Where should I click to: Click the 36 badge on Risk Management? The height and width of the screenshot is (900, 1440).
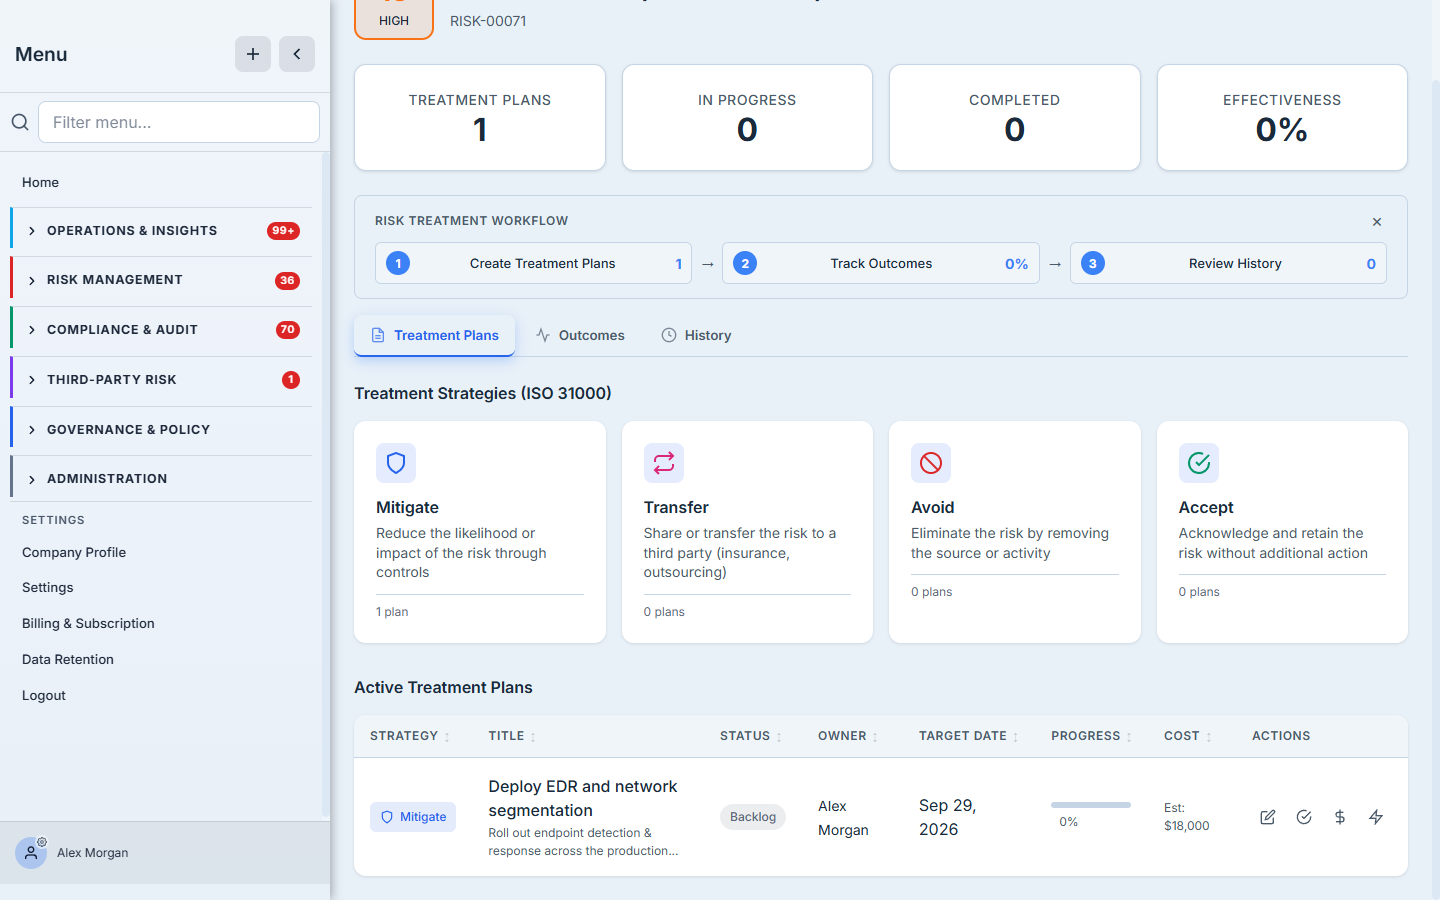tap(287, 280)
